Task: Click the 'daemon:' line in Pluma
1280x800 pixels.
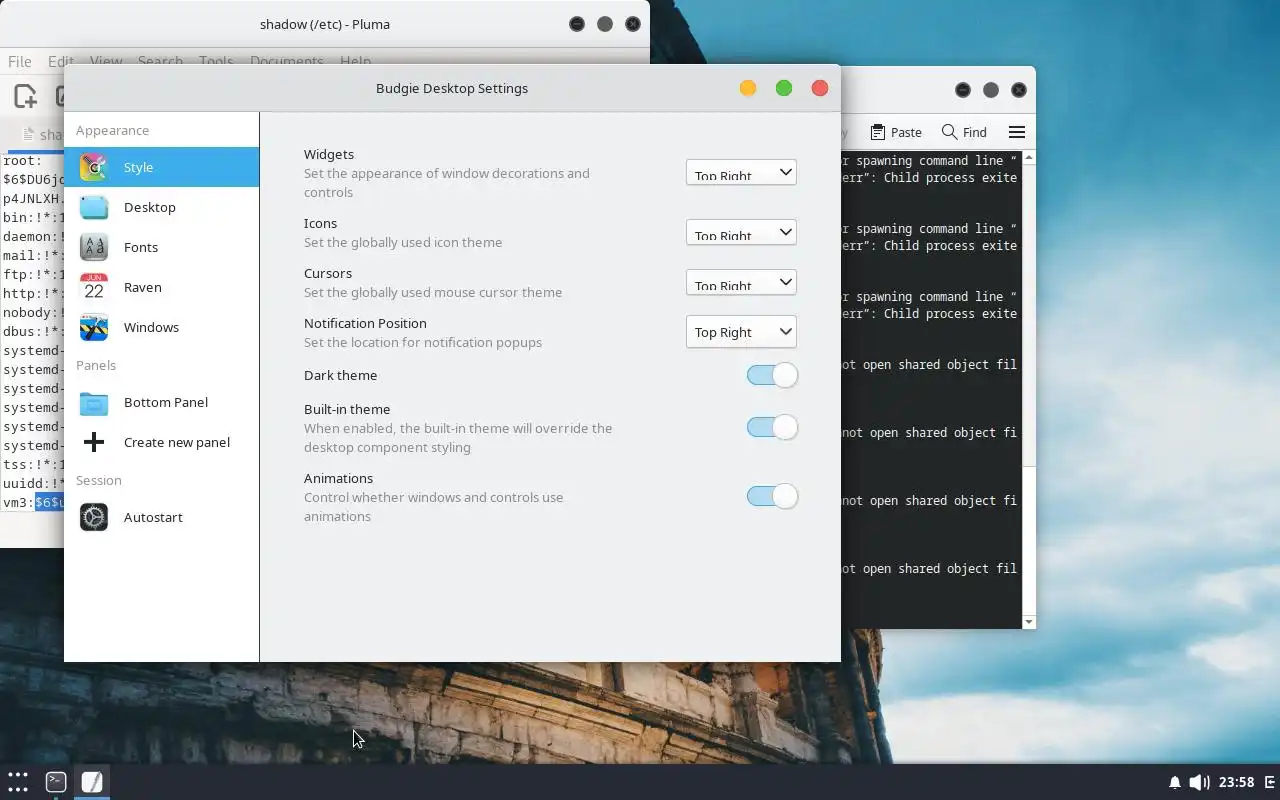Action: pyautogui.click(x=33, y=236)
